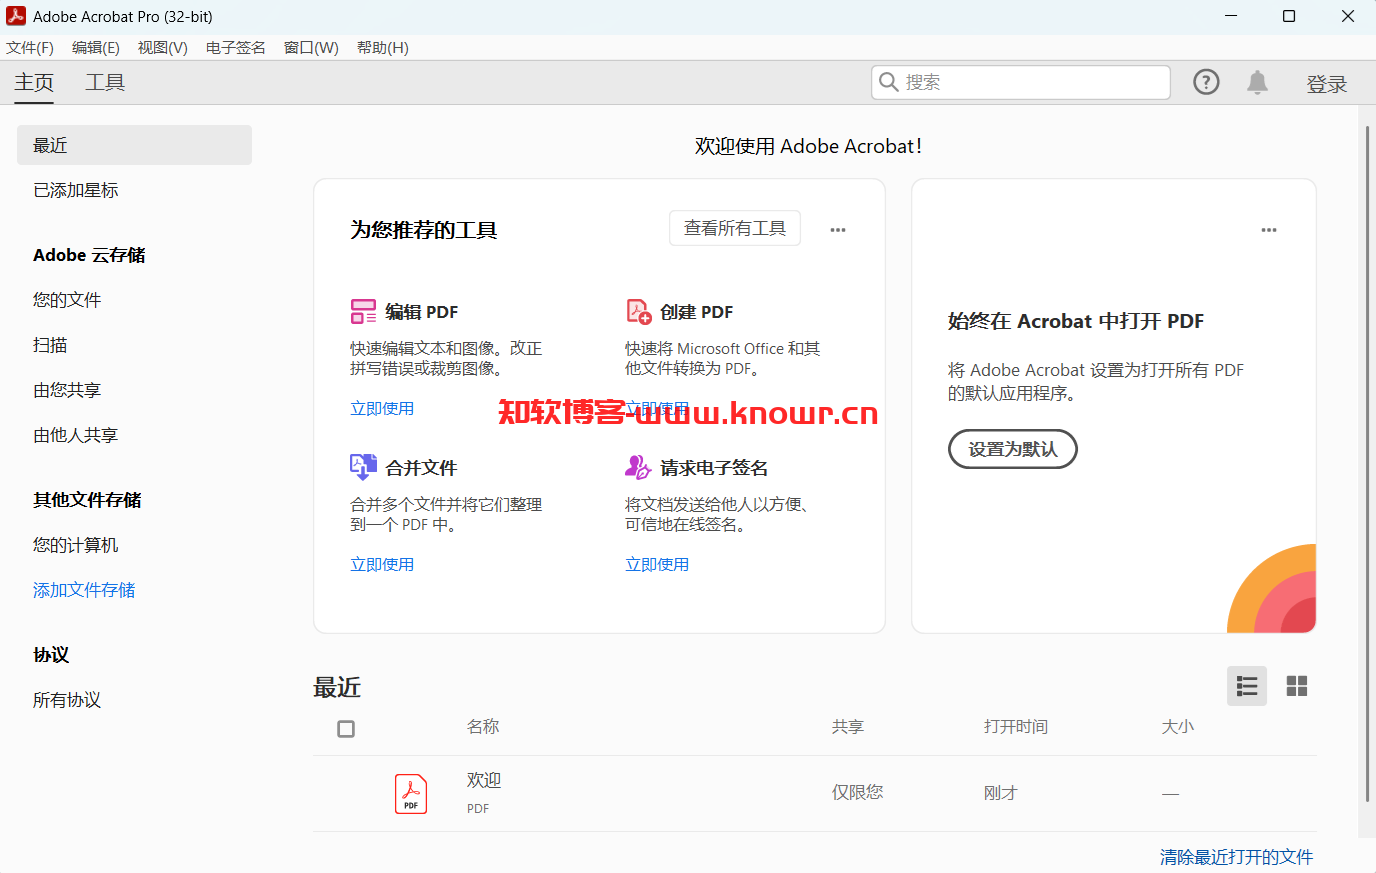Screen dimensions: 1376x873
Task: Open the 视图(V) menu
Action: (163, 48)
